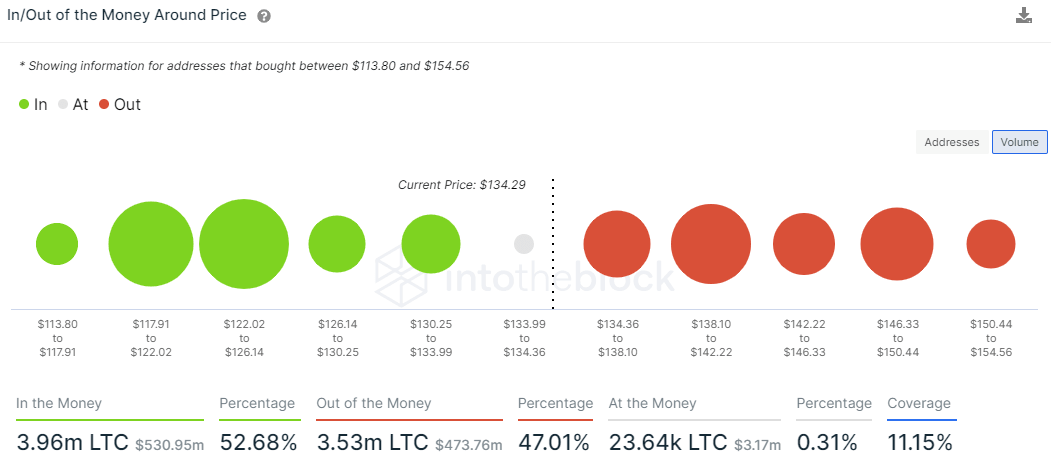Select the Volume view button
1051x462 pixels.
pyautogui.click(x=1019, y=142)
